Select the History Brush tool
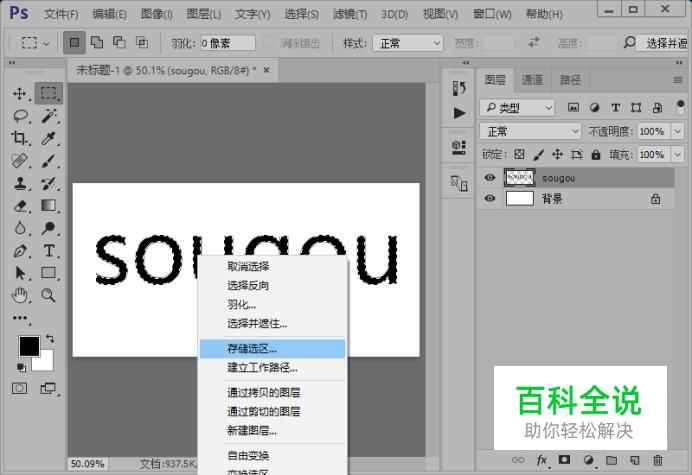 [x=49, y=183]
